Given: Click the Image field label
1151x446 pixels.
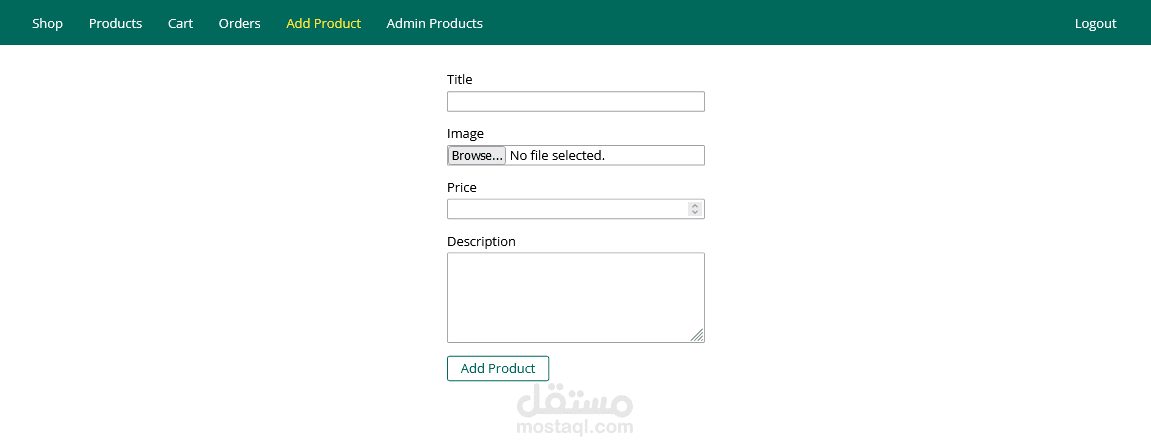Looking at the screenshot, I should pos(465,133).
